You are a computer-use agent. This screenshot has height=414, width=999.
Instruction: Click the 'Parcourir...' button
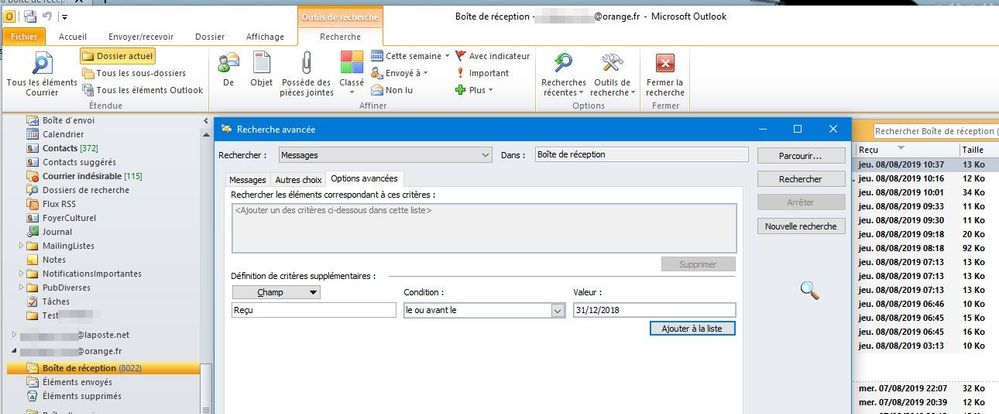pyautogui.click(x=800, y=156)
